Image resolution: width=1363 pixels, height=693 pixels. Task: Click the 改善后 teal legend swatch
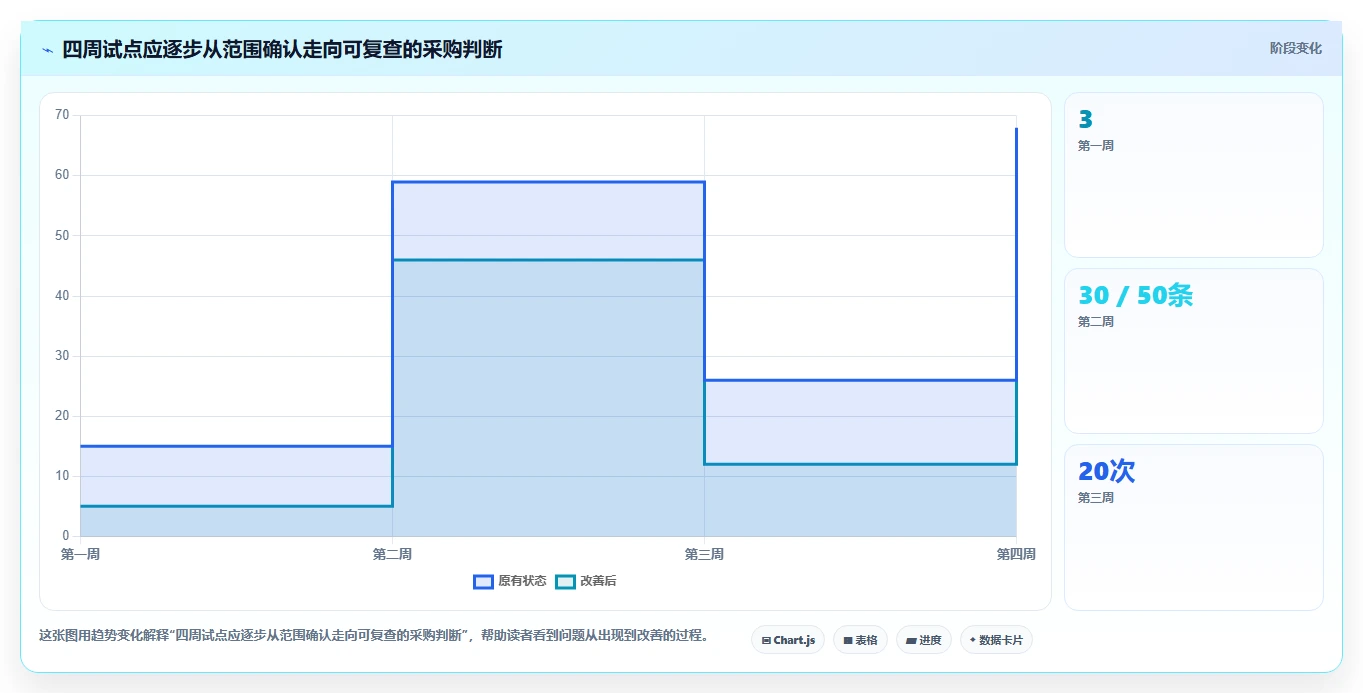(566, 581)
